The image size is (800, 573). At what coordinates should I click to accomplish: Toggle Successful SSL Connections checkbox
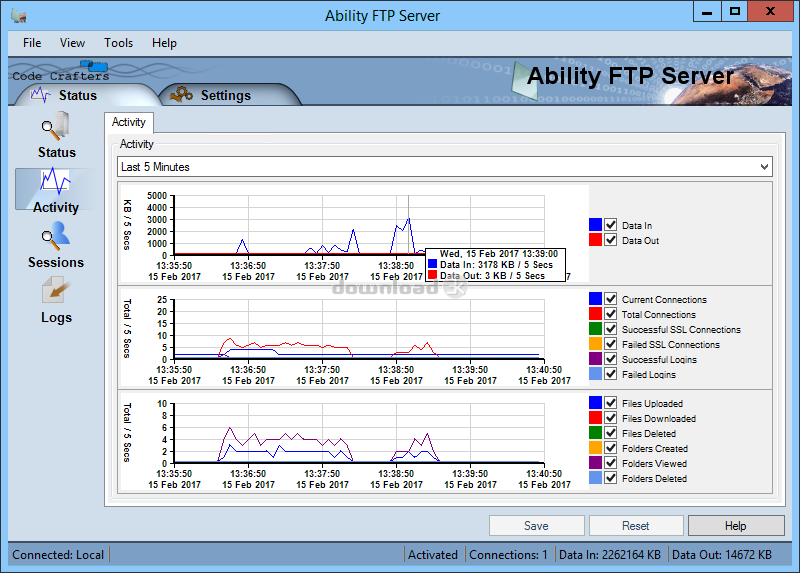(610, 329)
